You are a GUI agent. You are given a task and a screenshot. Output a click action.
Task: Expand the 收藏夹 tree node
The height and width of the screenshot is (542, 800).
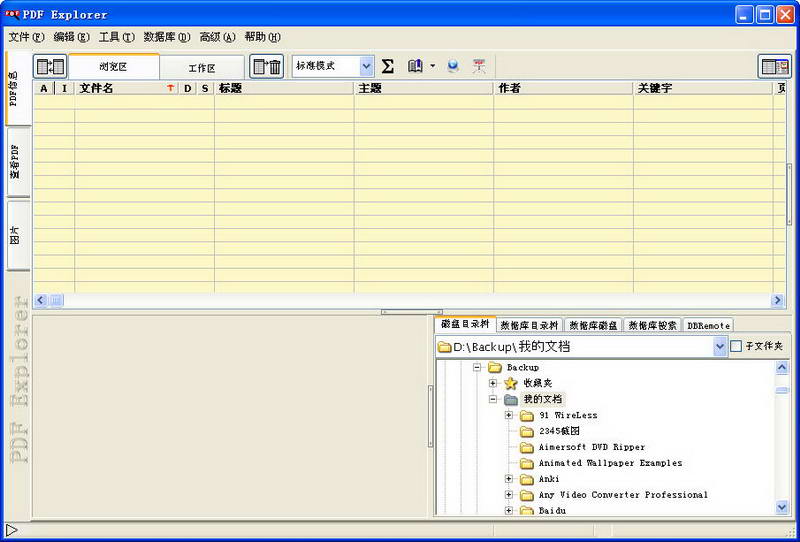pyautogui.click(x=493, y=383)
